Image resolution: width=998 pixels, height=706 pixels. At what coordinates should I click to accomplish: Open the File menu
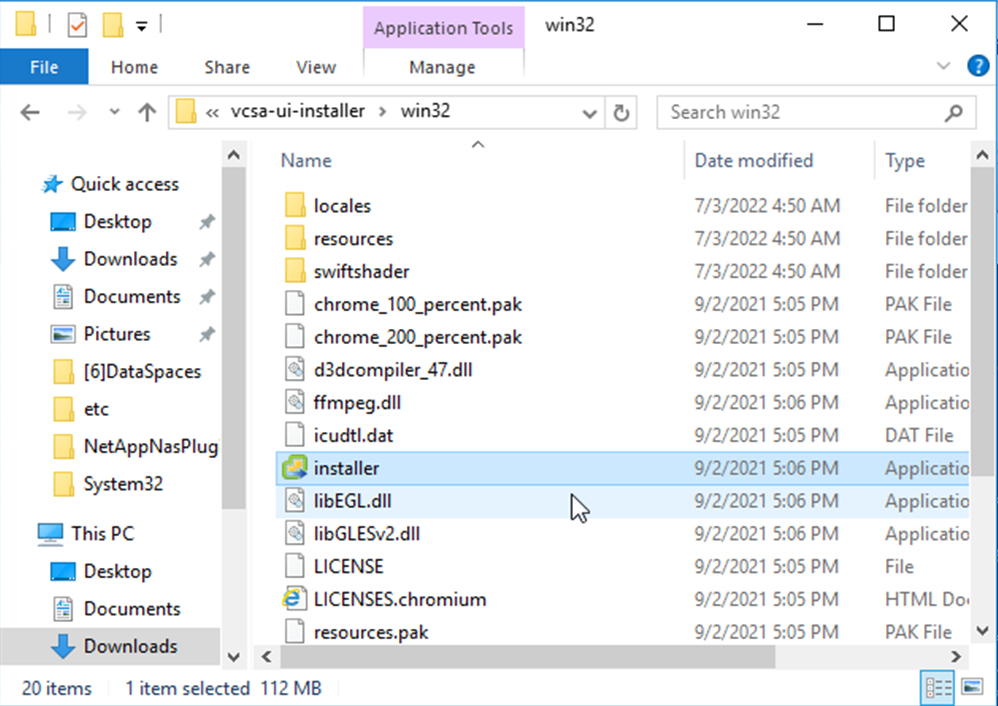[44, 67]
